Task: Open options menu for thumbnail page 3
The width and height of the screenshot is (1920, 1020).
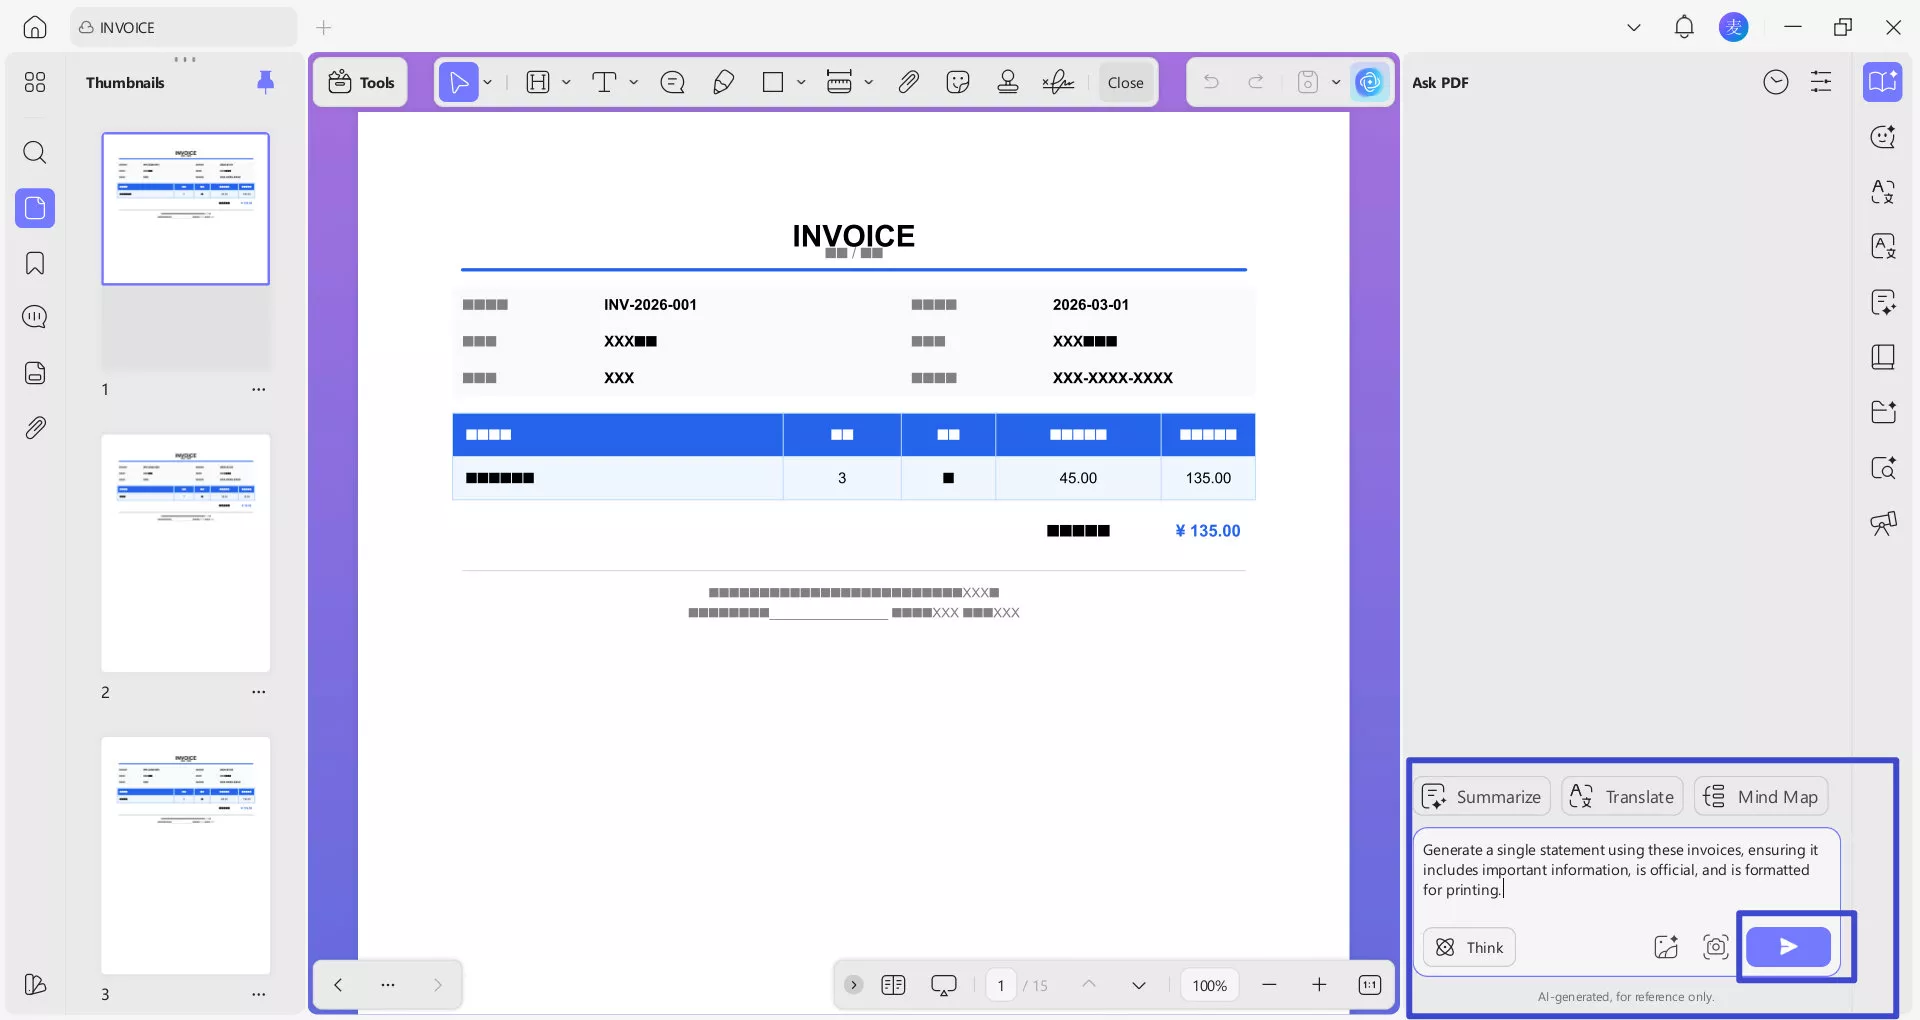Action: 259,994
